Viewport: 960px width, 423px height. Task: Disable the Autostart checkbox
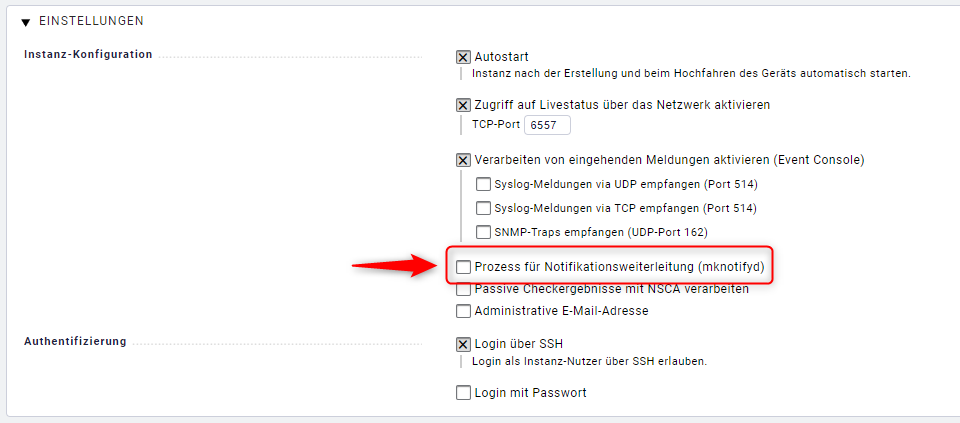coord(463,57)
